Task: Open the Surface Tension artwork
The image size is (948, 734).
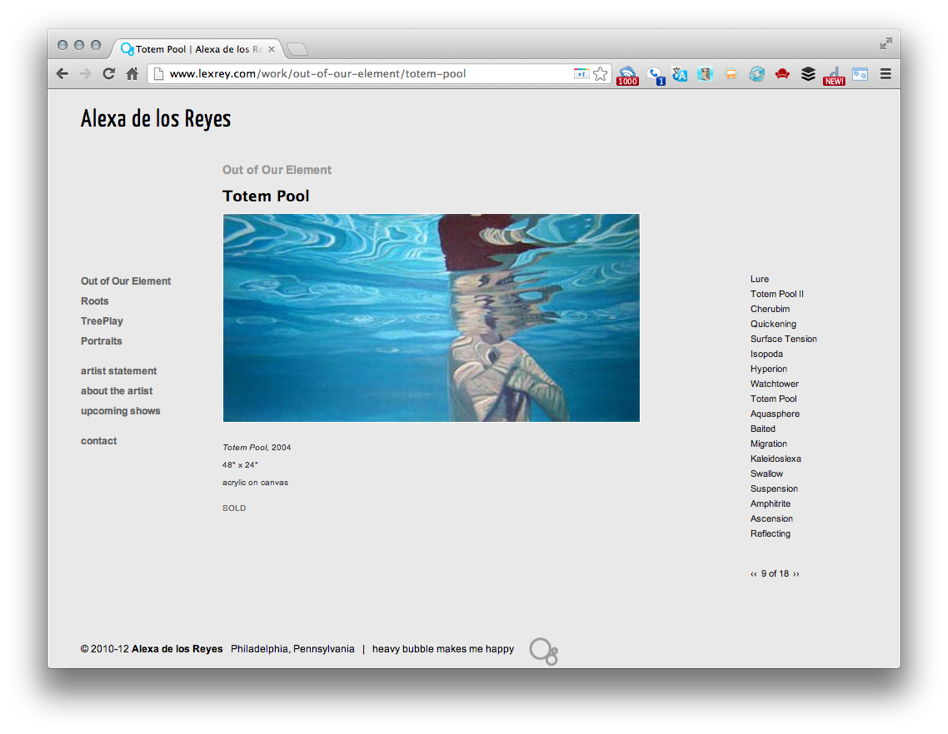Action: tap(784, 339)
